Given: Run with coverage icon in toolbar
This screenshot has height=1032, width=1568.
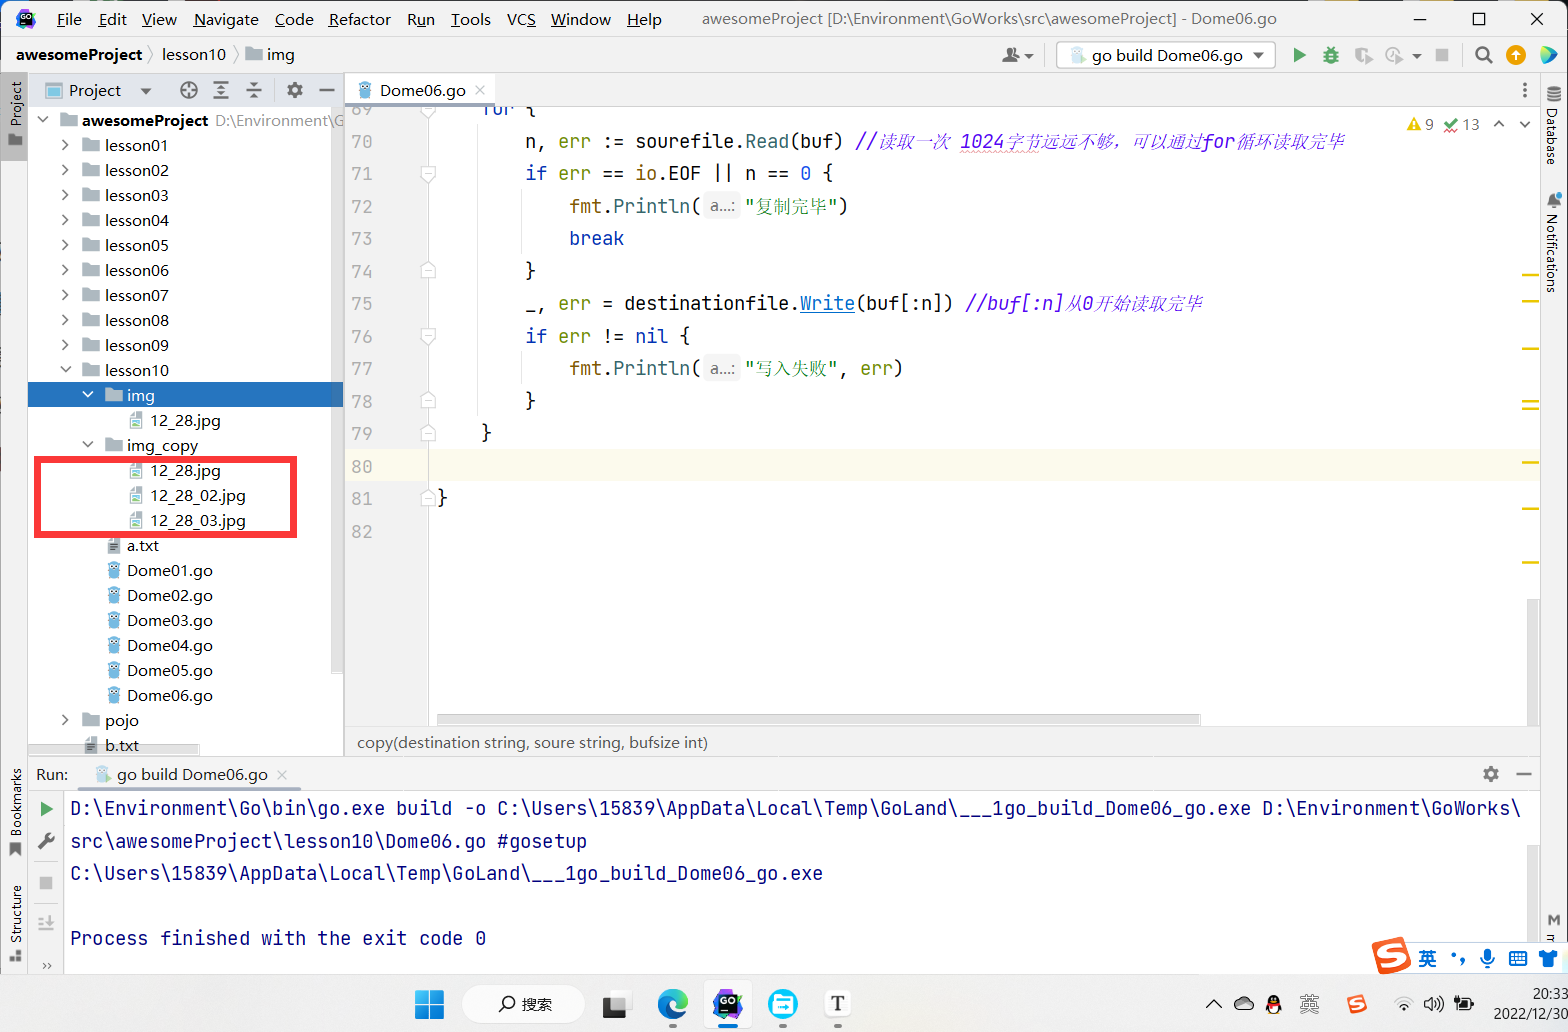Looking at the screenshot, I should (1363, 55).
